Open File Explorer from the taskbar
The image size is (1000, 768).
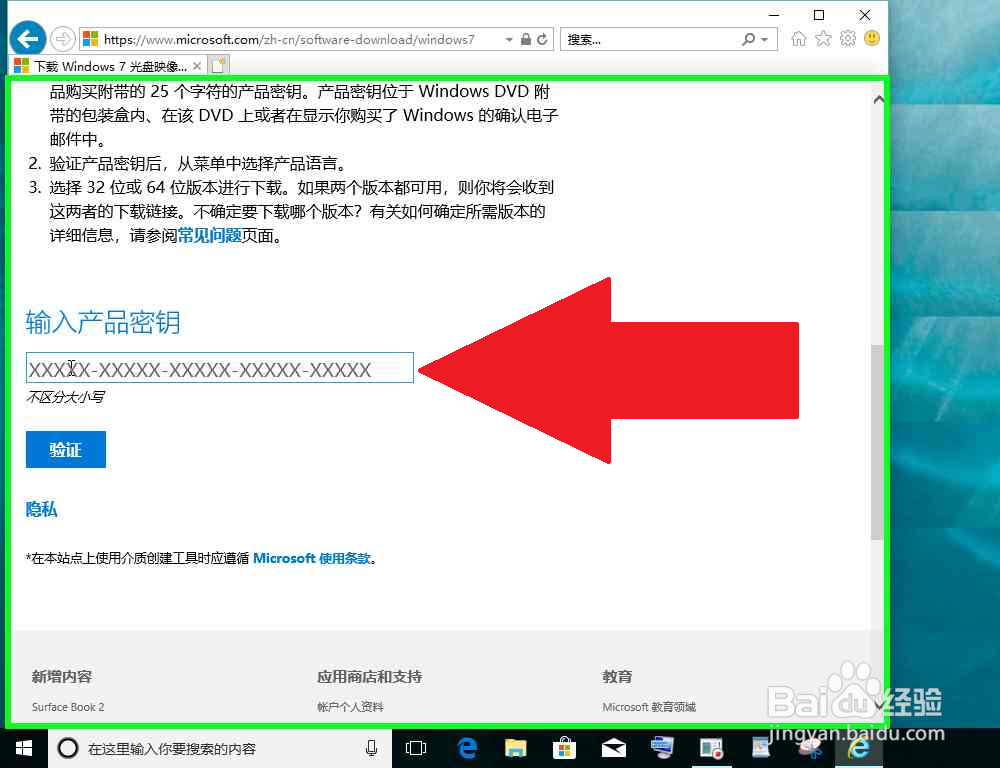(x=515, y=748)
